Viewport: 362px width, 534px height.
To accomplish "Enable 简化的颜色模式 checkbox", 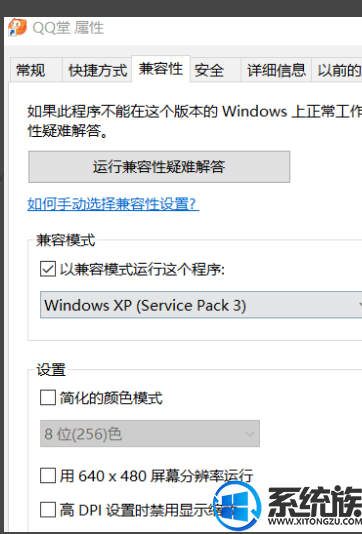I will coord(48,397).
